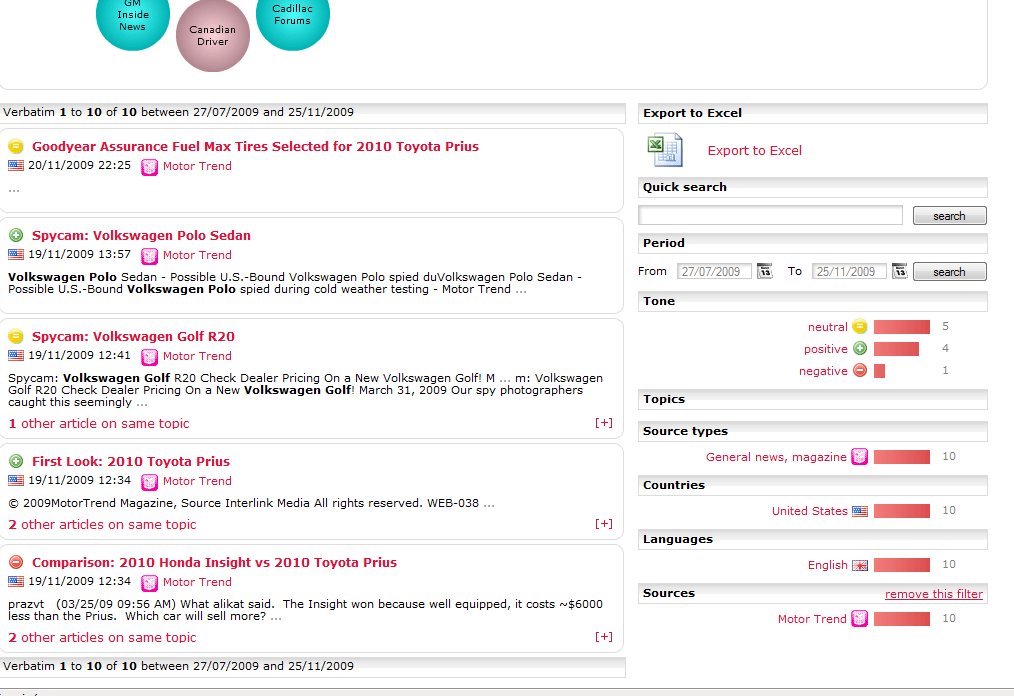Expand related articles under Honda Insight vs Prius

click(x=604, y=637)
